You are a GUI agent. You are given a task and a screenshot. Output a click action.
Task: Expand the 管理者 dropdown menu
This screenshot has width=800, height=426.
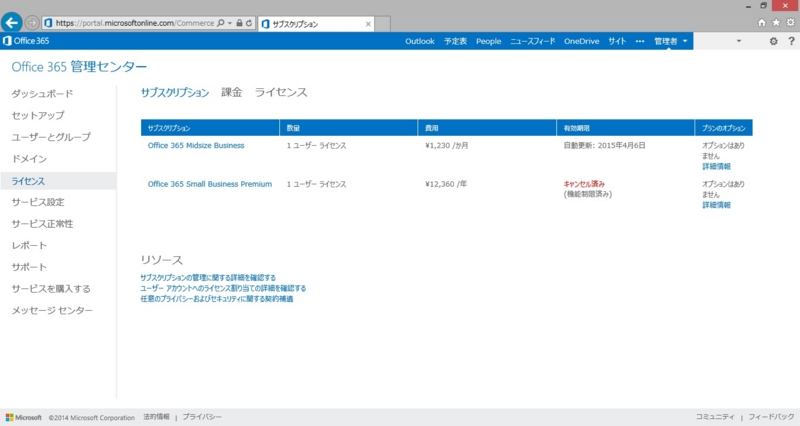(x=671, y=41)
